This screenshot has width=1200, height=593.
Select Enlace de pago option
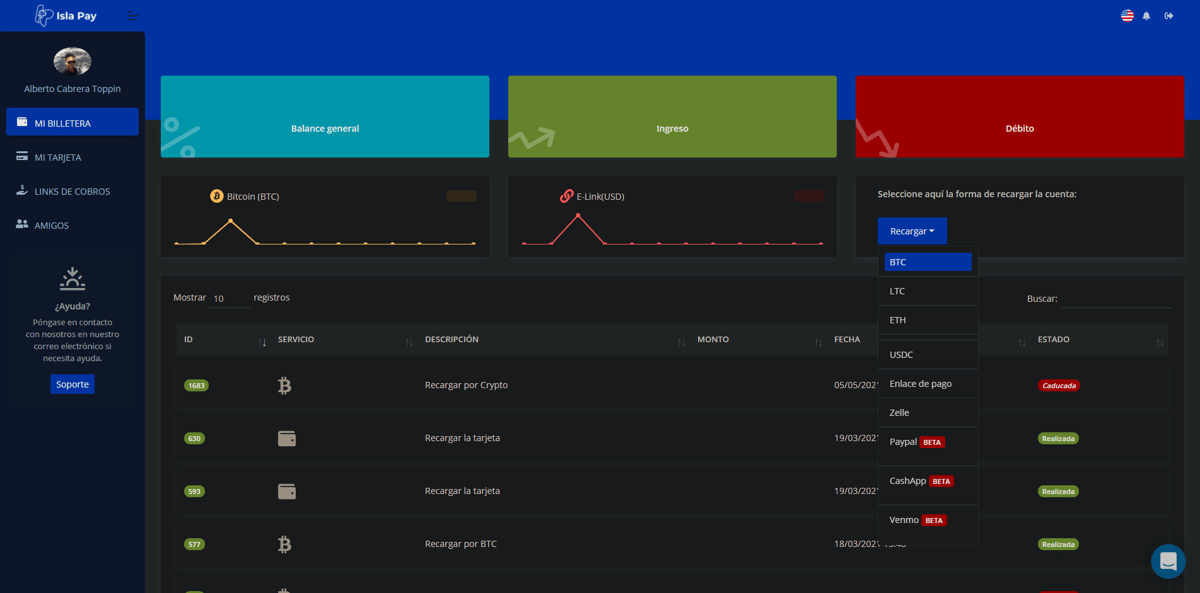point(928,384)
